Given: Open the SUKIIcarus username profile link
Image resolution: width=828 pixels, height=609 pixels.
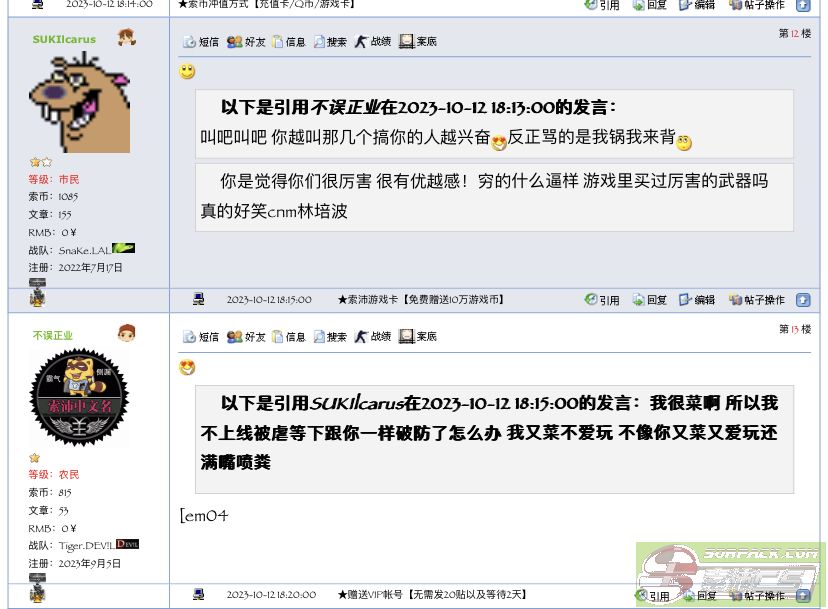Looking at the screenshot, I should click(x=64, y=40).
